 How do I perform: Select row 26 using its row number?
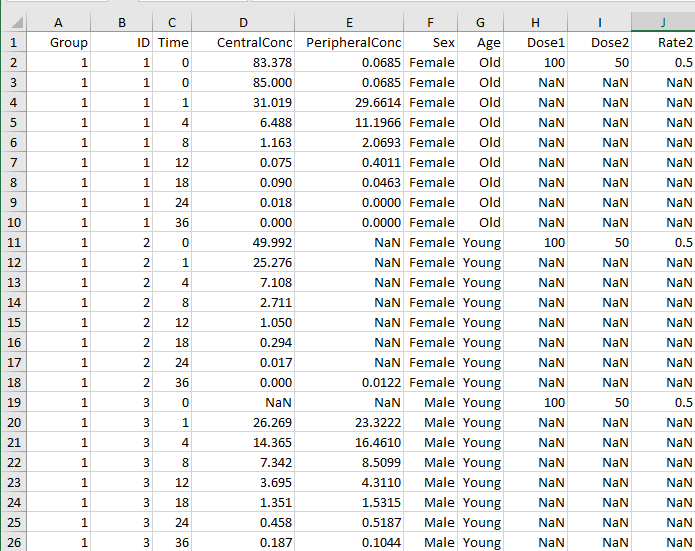[13, 543]
